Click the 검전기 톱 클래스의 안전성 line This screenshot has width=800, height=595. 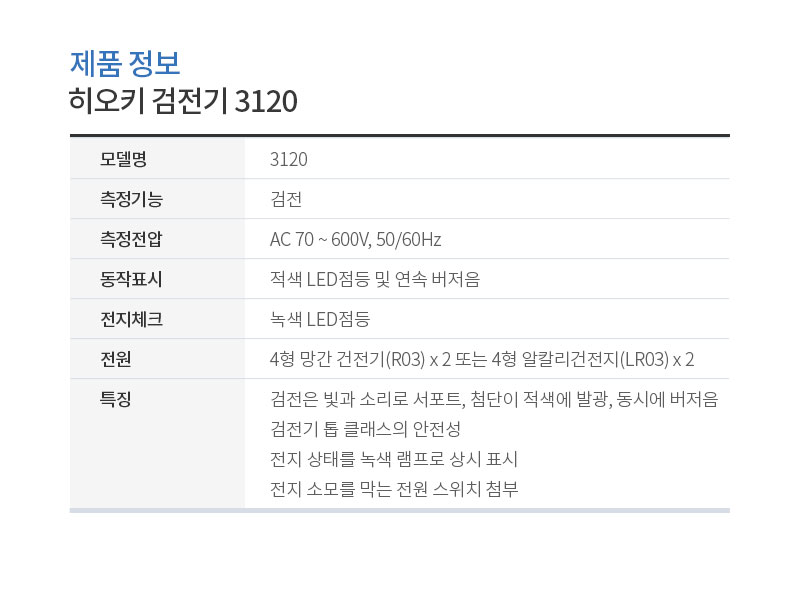[366, 429]
